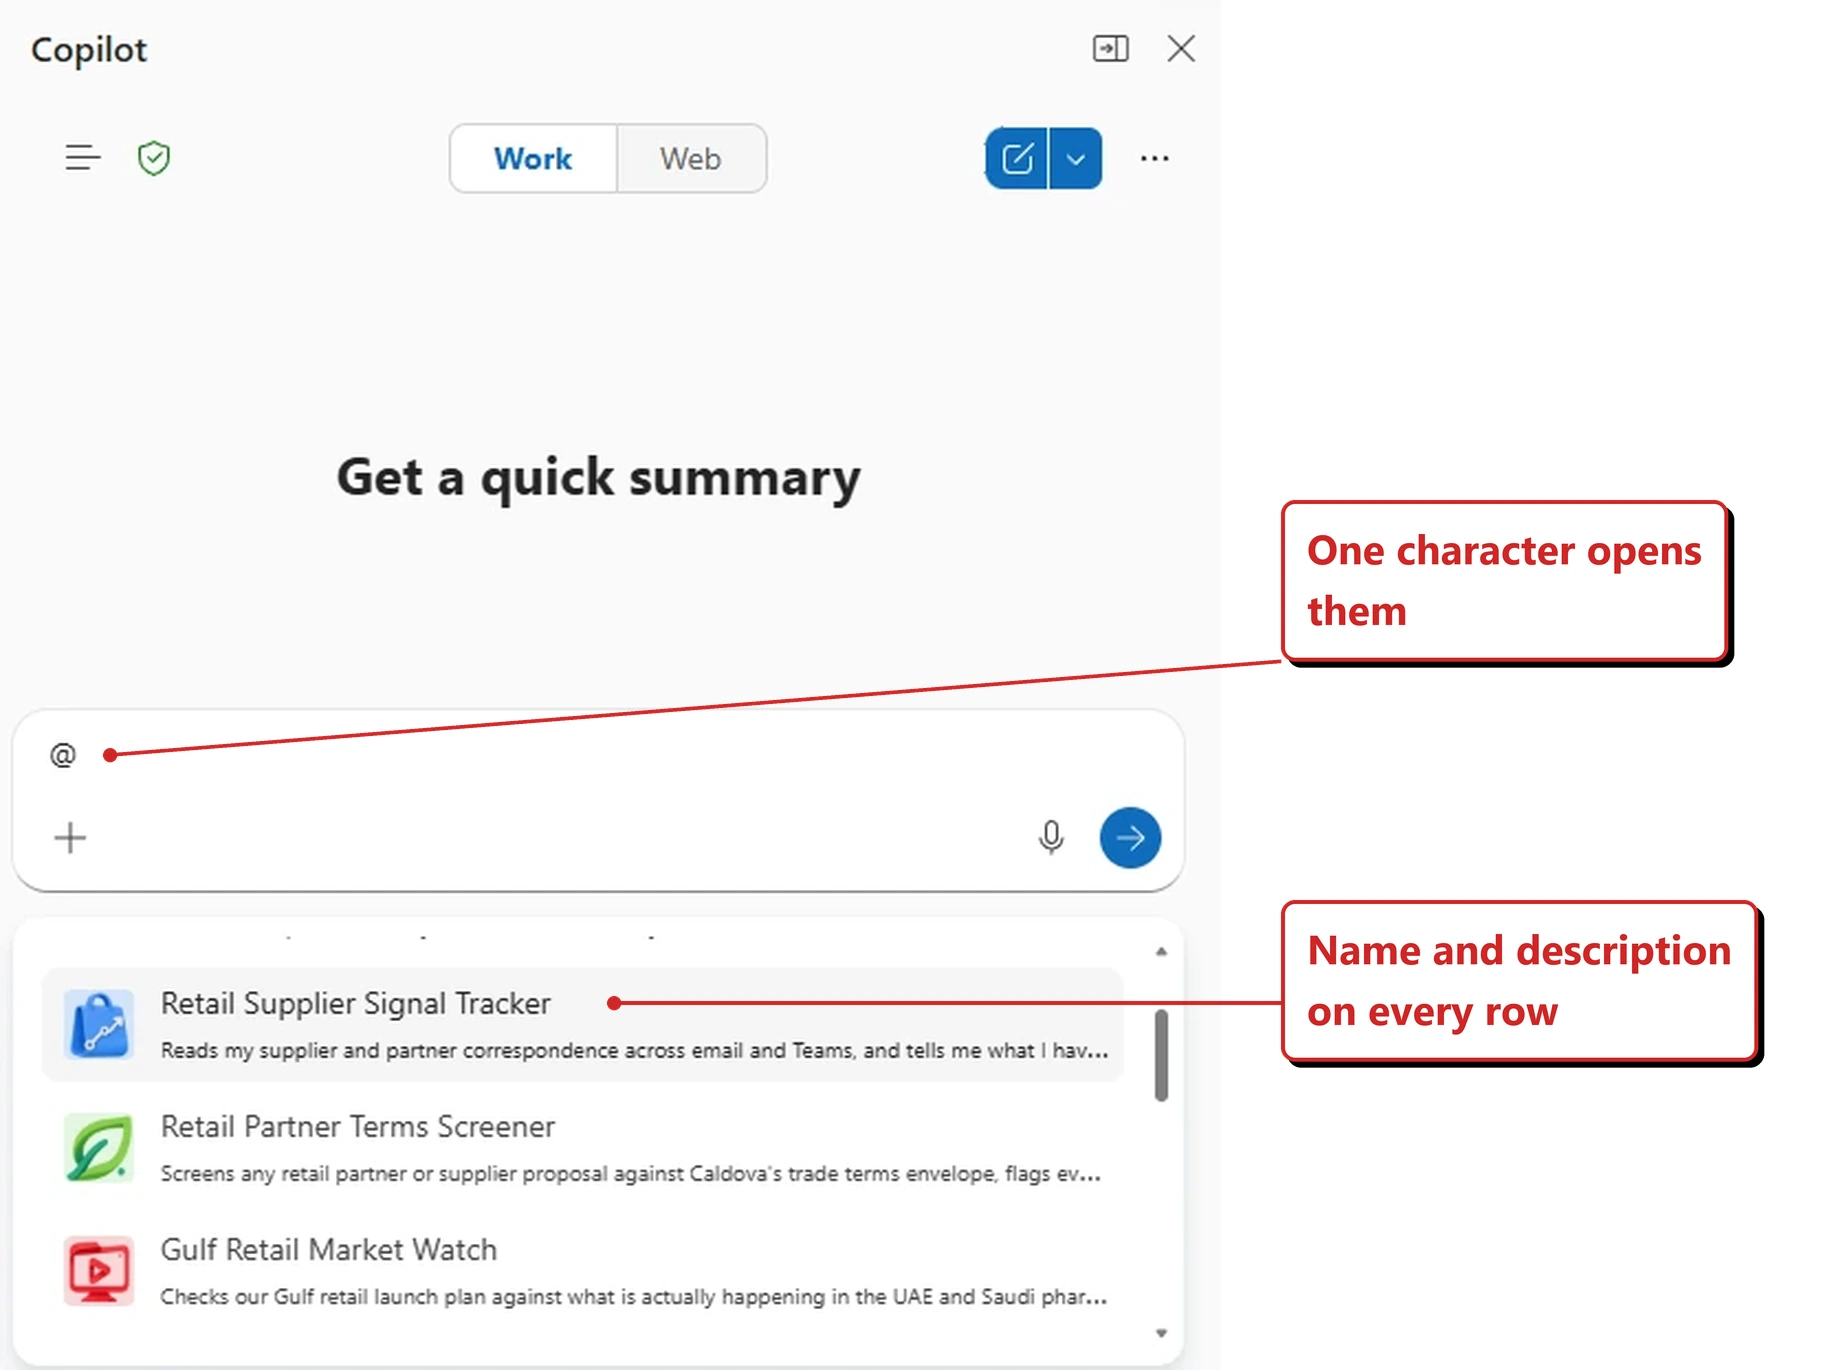Select Gulf Retail Market Watch agent
1841x1370 pixels.
[x=583, y=1270]
